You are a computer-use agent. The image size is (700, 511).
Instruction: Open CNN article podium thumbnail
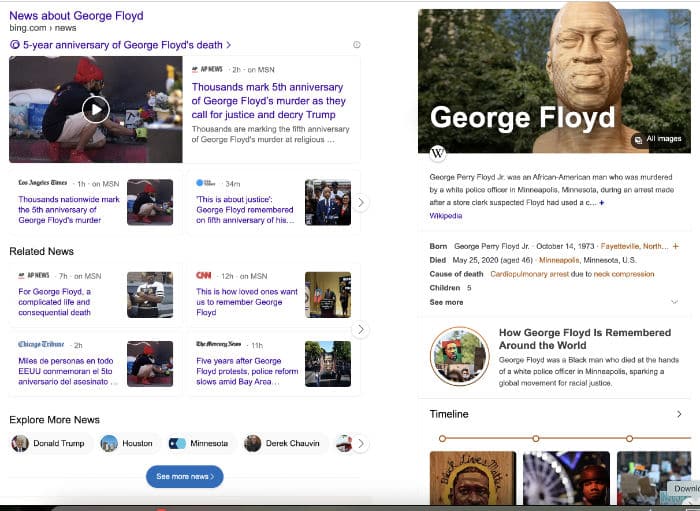tap(328, 295)
